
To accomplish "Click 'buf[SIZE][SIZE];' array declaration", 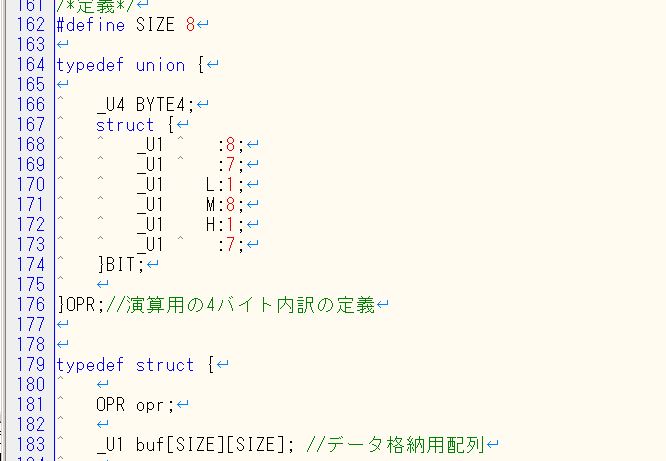I will point(215,444).
